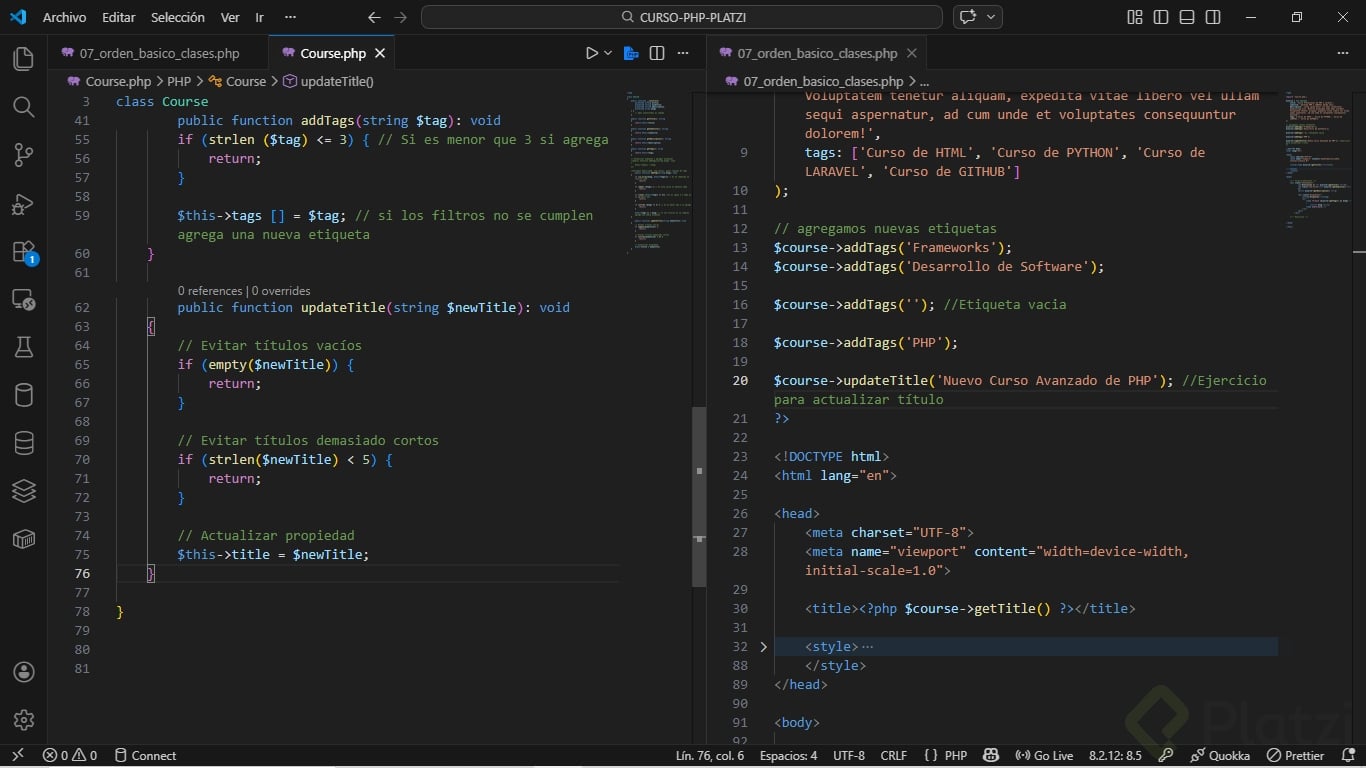Open the run button dropdown arrow
This screenshot has width=1366, height=768.
click(x=609, y=53)
